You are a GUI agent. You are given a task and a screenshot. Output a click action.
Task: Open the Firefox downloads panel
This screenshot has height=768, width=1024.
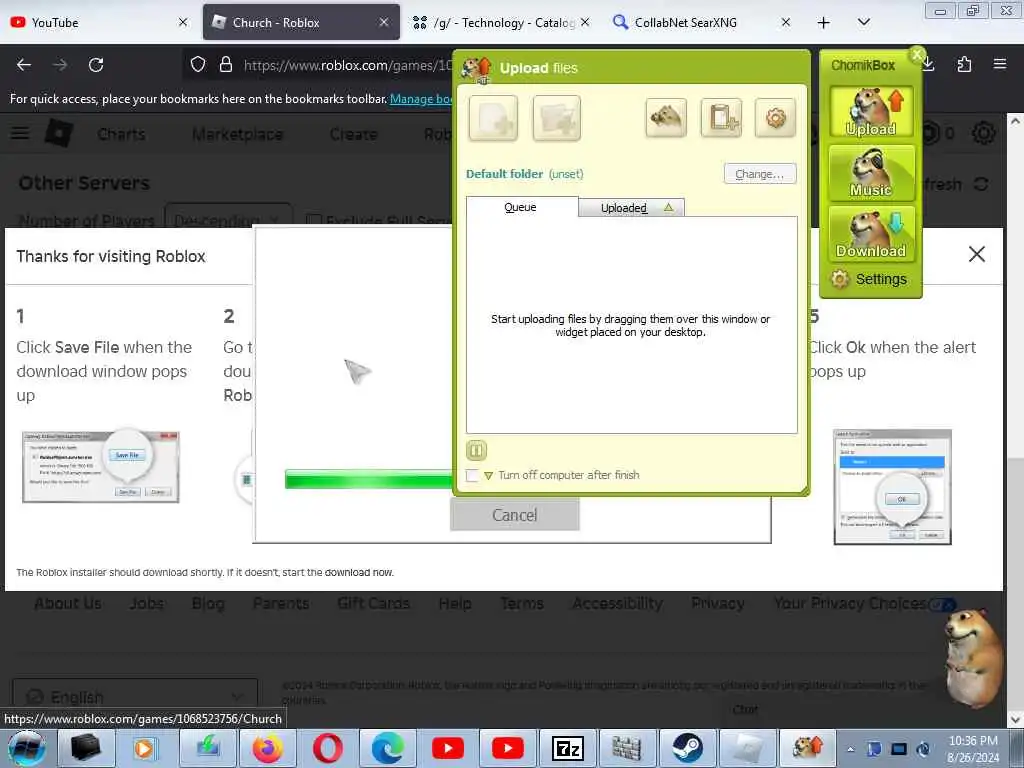coord(928,65)
